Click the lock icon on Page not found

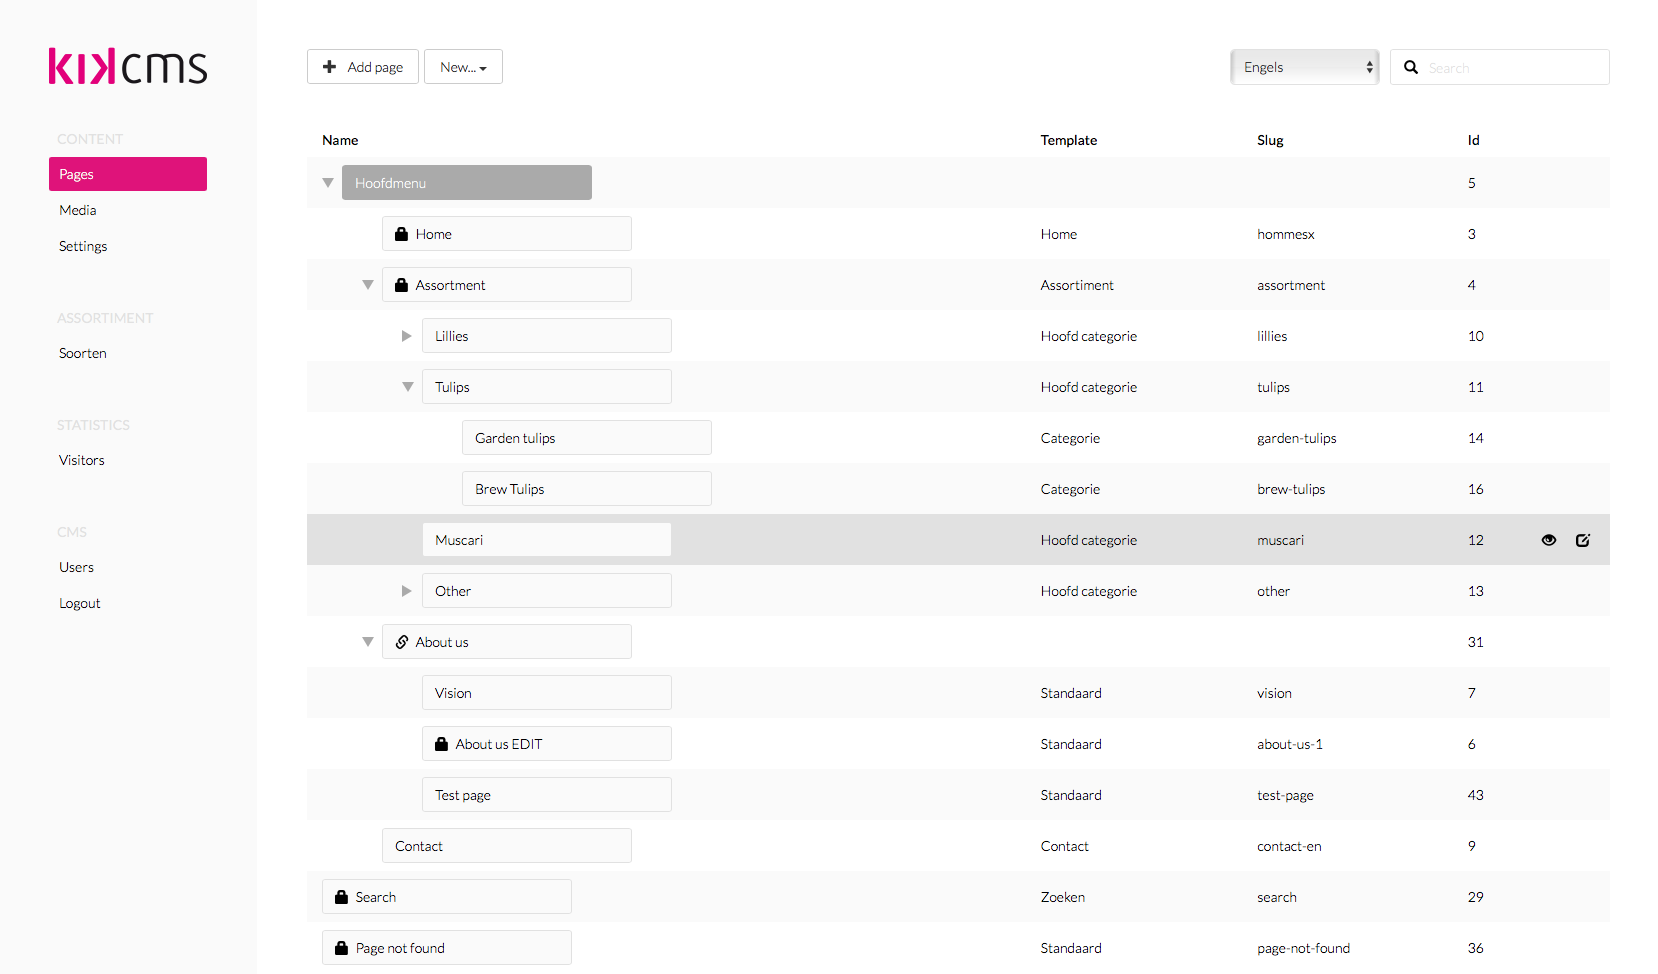[x=341, y=948]
